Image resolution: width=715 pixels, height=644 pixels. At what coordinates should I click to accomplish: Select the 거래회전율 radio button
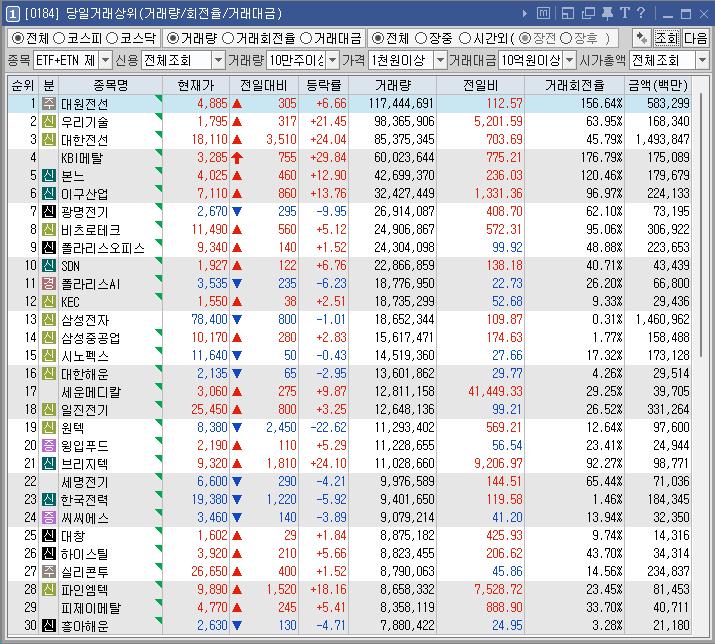click(228, 38)
